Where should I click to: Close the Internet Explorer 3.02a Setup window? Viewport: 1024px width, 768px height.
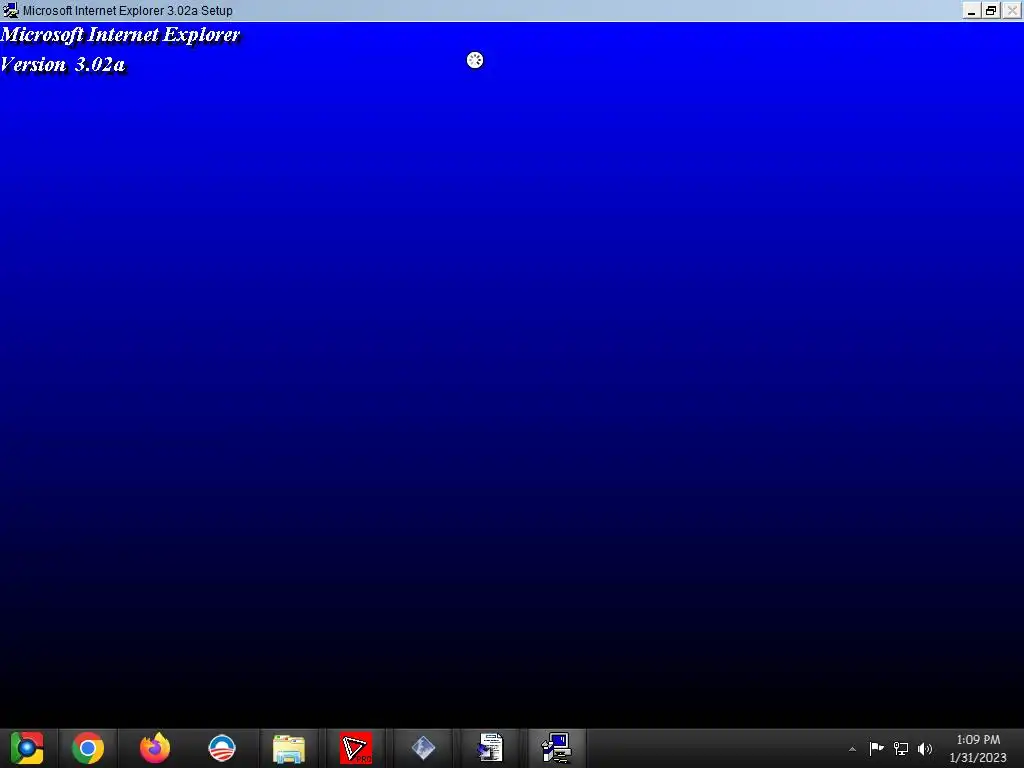click(1012, 10)
